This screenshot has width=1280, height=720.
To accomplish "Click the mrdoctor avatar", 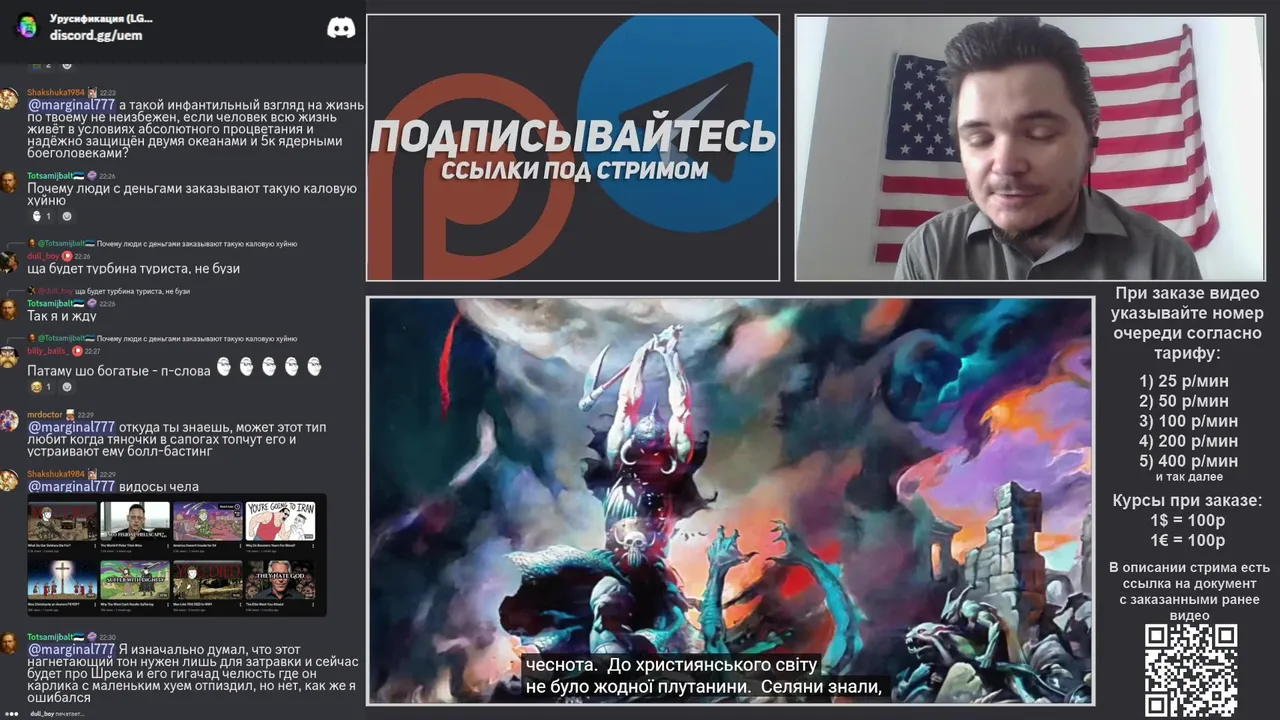I will [x=9, y=421].
